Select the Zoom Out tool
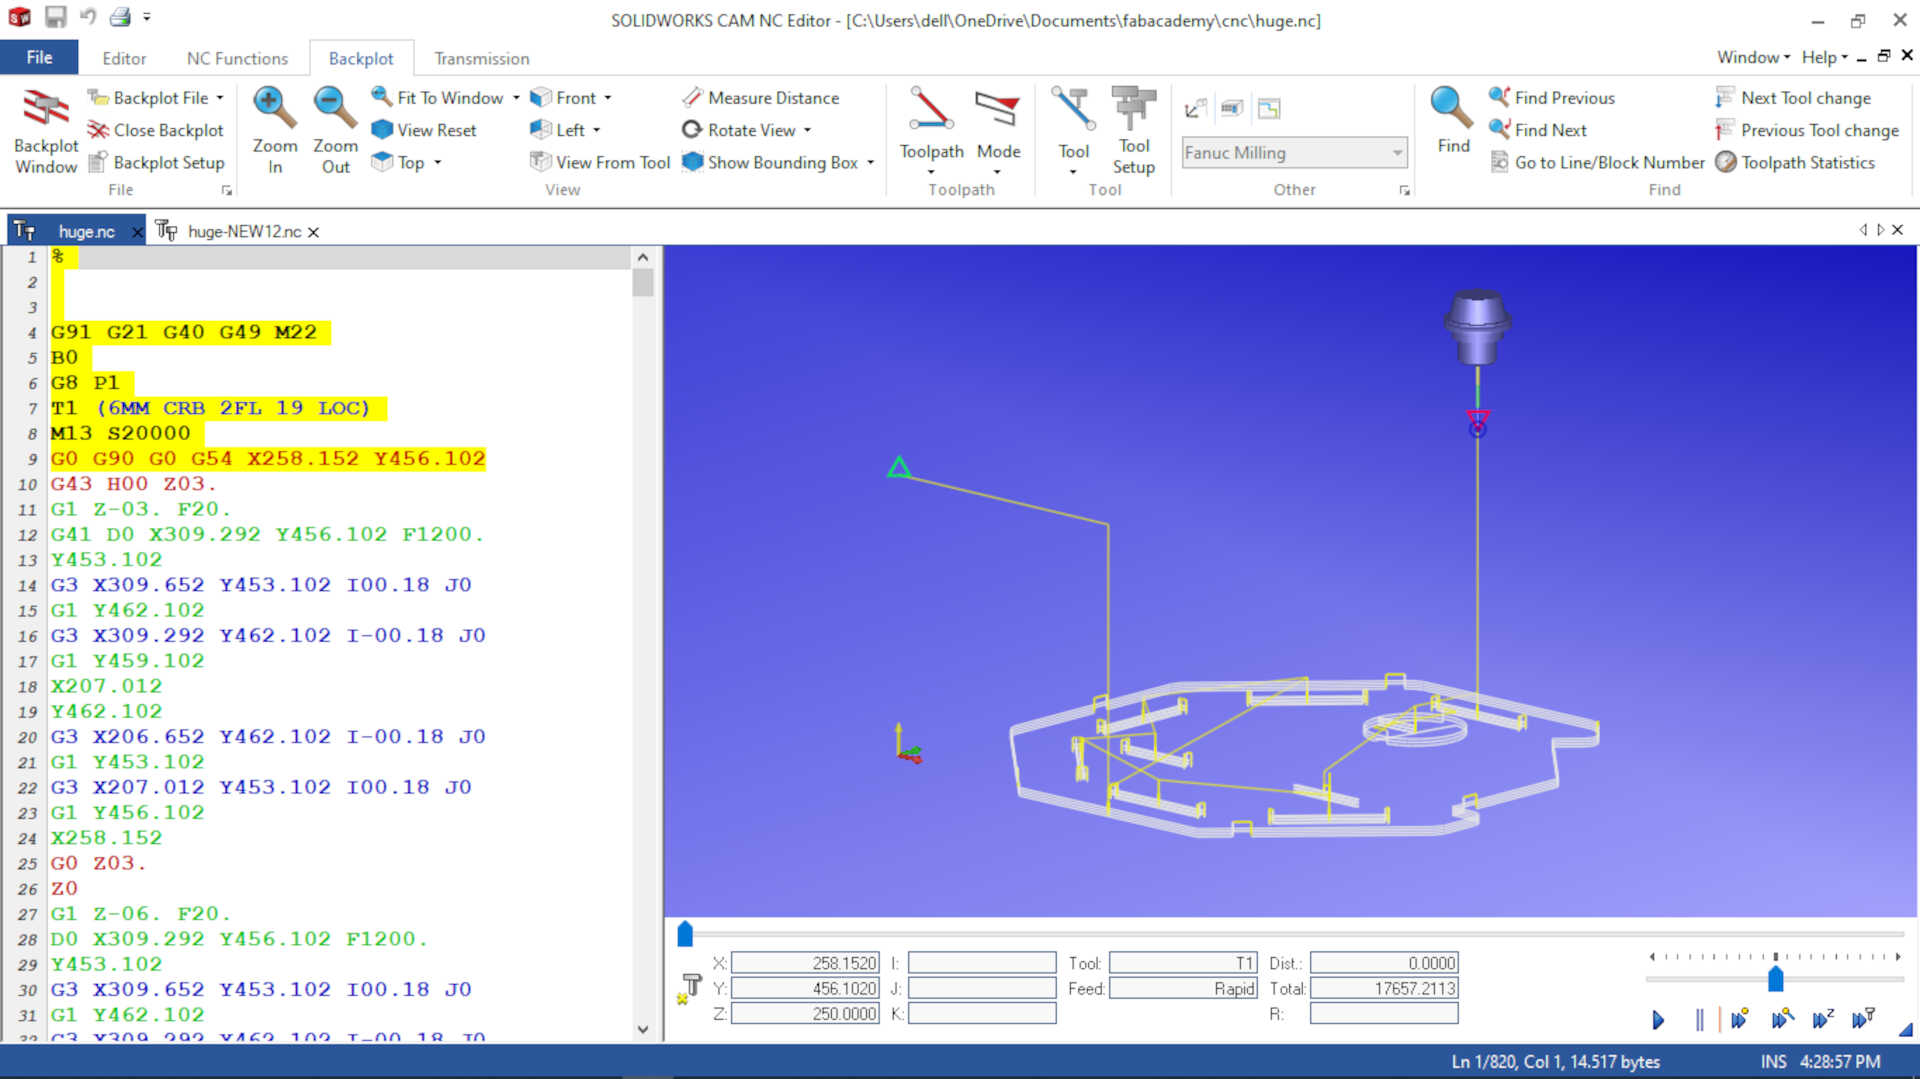Image resolution: width=1920 pixels, height=1079 pixels. [334, 128]
